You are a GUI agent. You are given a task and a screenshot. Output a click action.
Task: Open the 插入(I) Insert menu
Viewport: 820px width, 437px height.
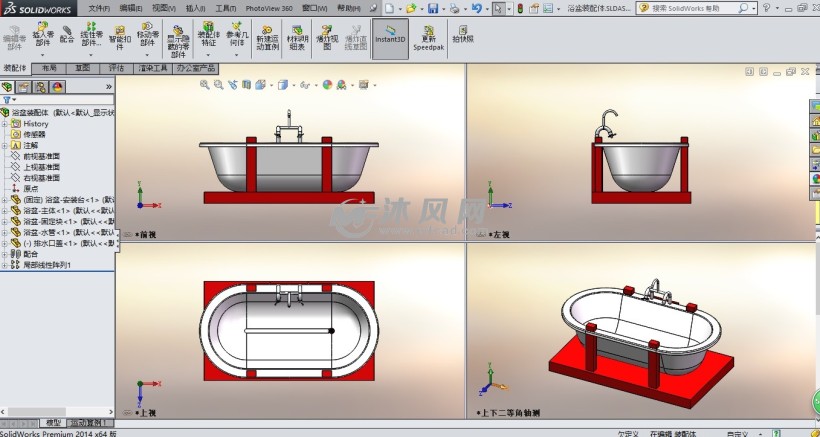click(195, 8)
